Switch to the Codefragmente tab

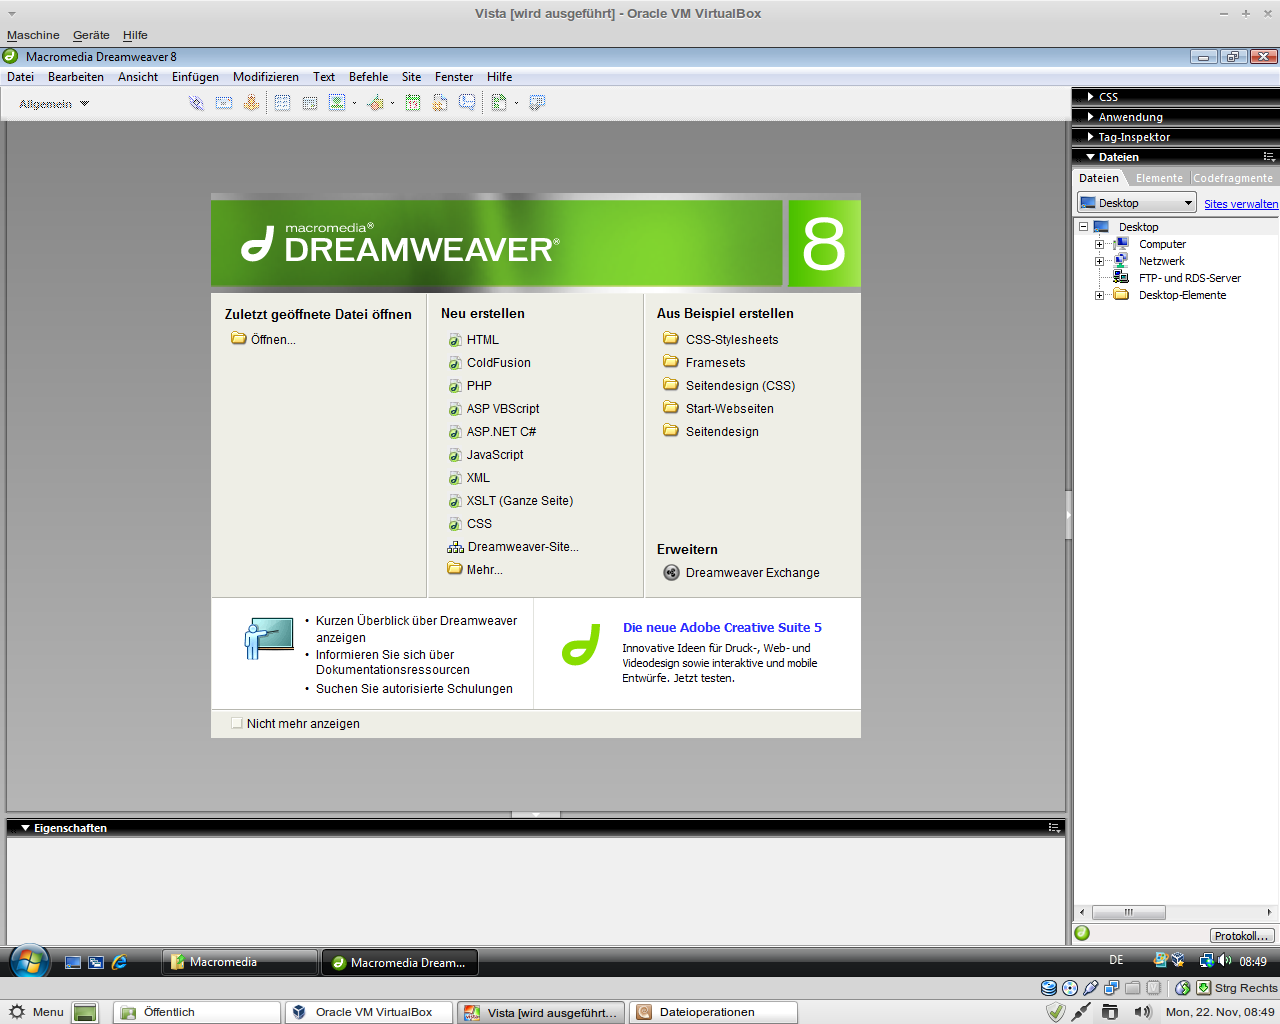point(1233,178)
